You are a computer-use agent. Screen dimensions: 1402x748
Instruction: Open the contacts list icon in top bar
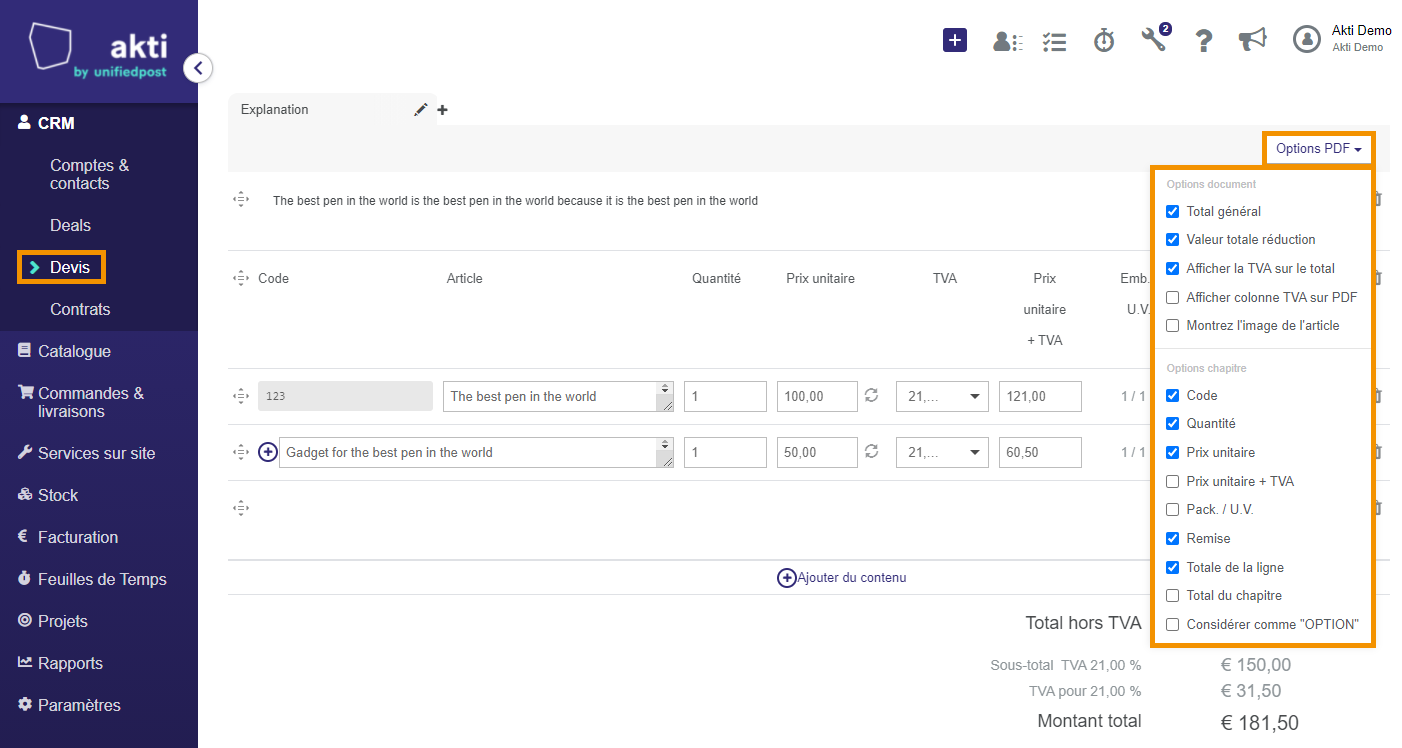[1006, 41]
